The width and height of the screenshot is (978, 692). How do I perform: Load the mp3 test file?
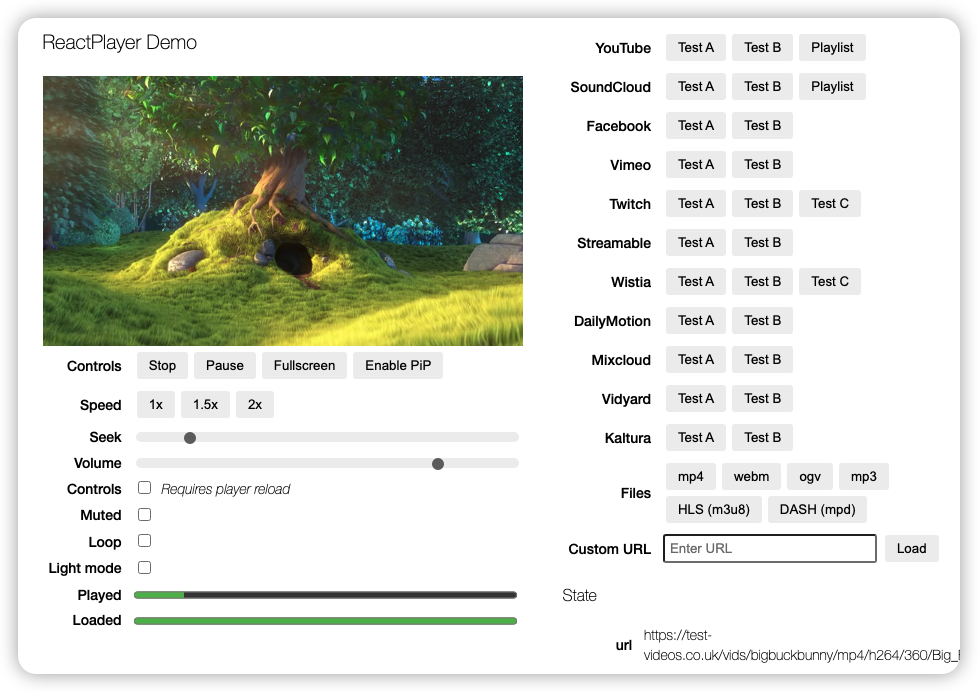coord(863,476)
